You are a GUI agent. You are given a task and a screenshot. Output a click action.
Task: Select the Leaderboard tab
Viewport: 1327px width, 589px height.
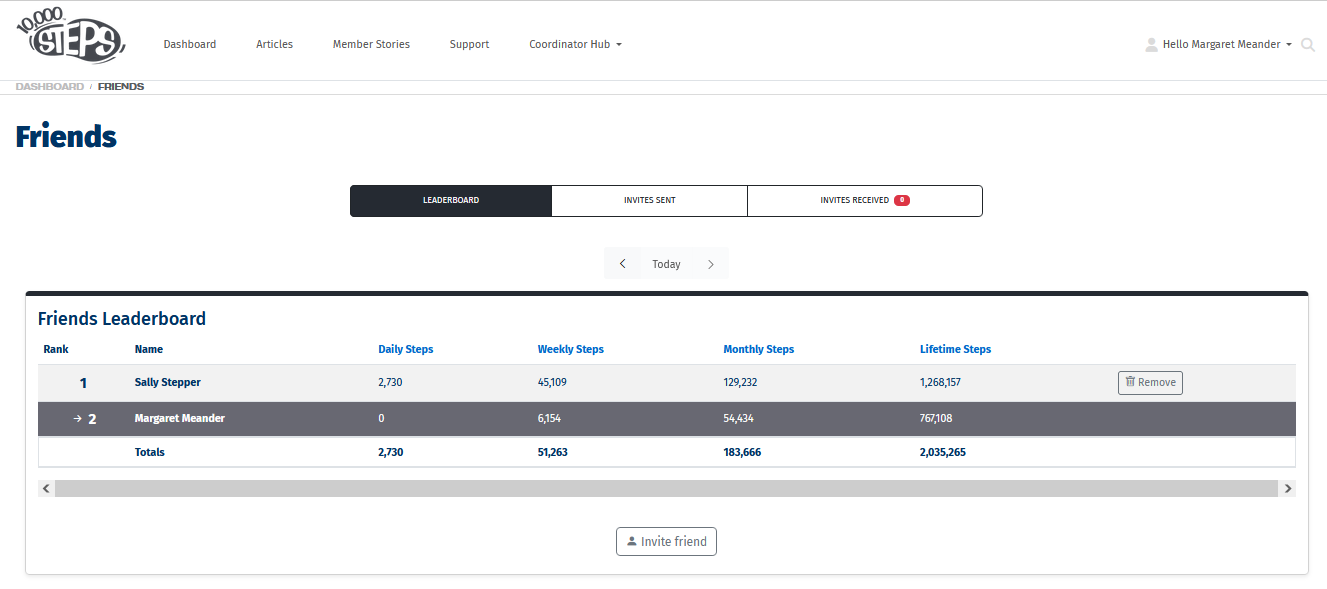click(x=450, y=201)
